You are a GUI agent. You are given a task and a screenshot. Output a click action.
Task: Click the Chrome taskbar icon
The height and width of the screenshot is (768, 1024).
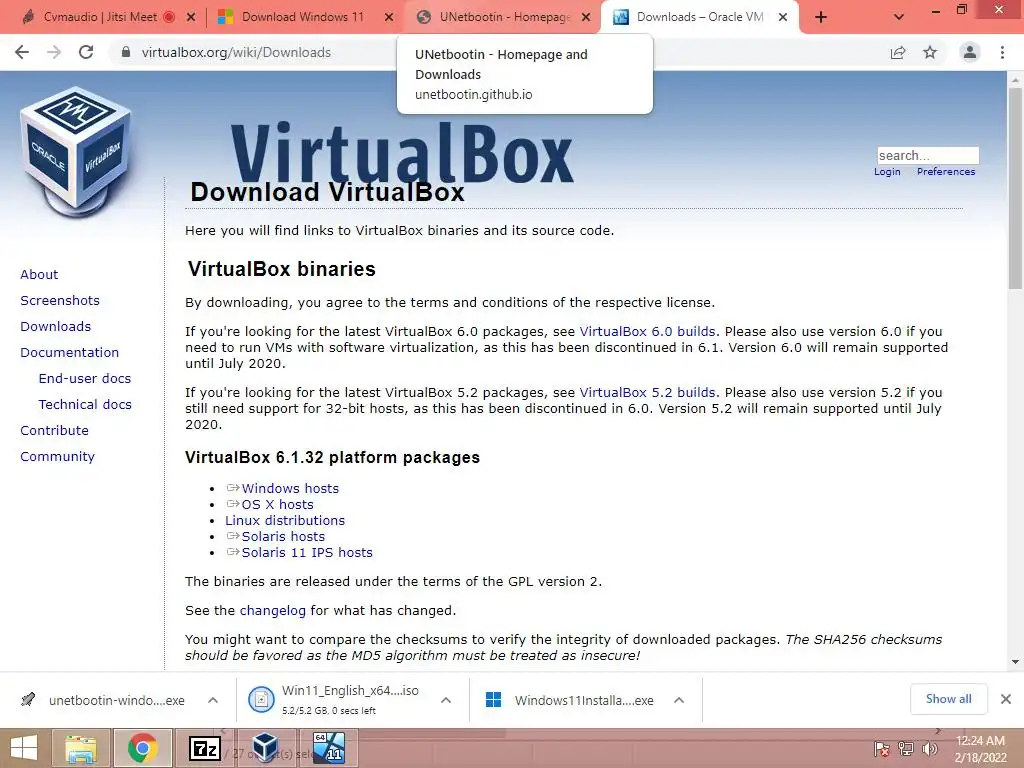pyautogui.click(x=142, y=748)
